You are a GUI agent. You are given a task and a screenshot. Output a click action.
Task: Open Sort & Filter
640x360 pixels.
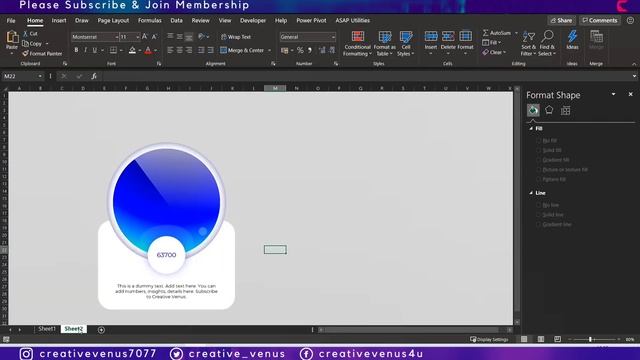[529, 43]
